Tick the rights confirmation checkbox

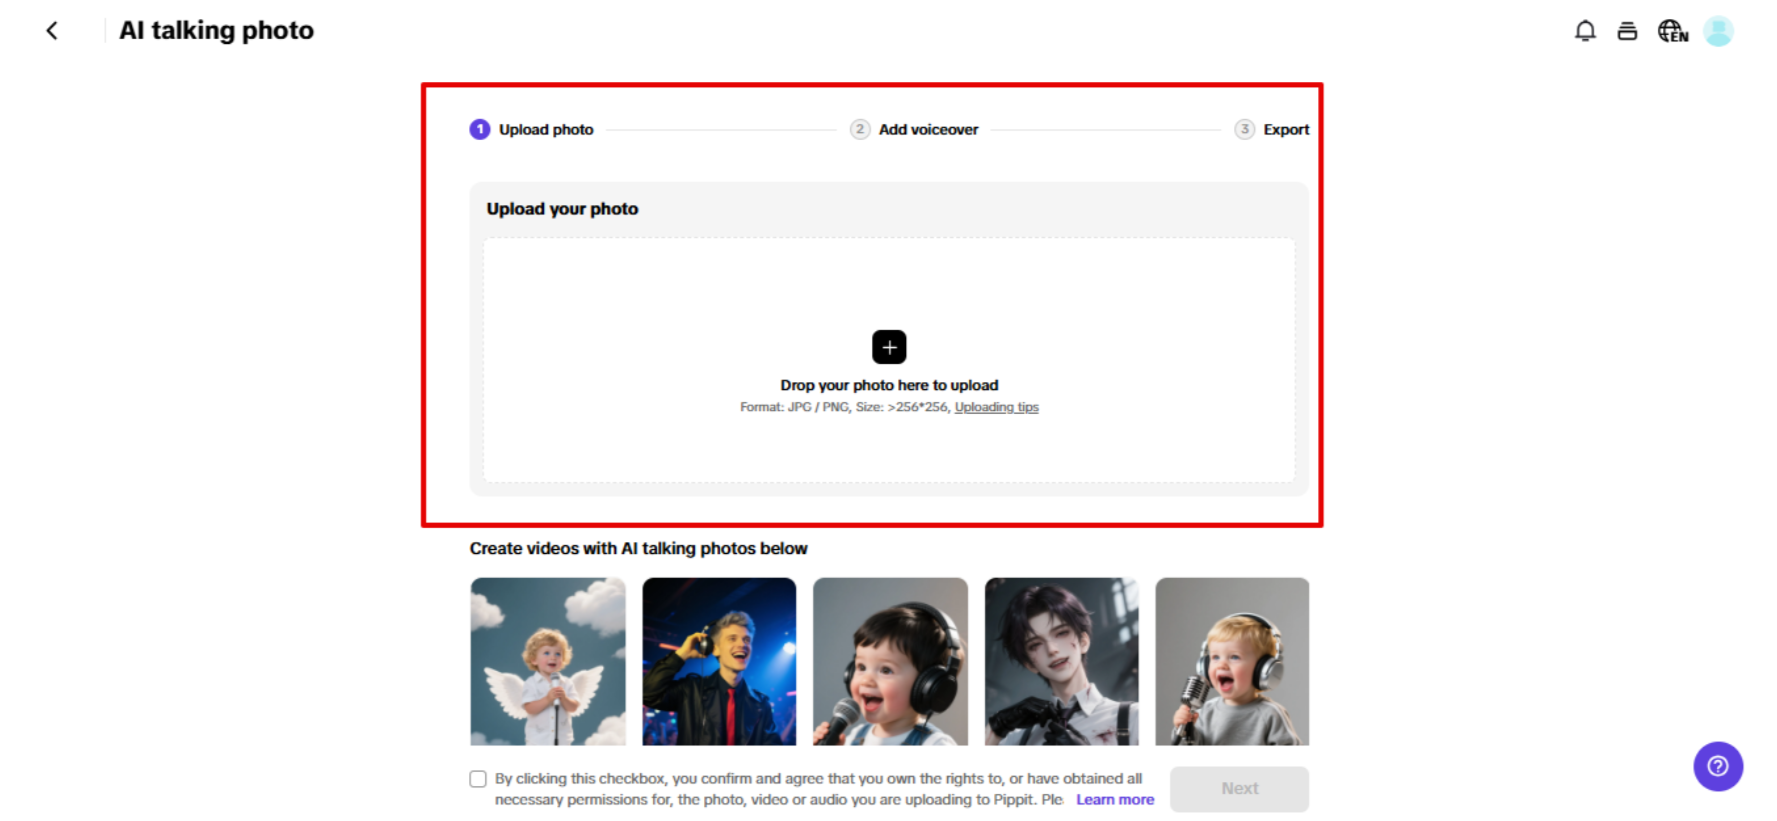pyautogui.click(x=478, y=779)
